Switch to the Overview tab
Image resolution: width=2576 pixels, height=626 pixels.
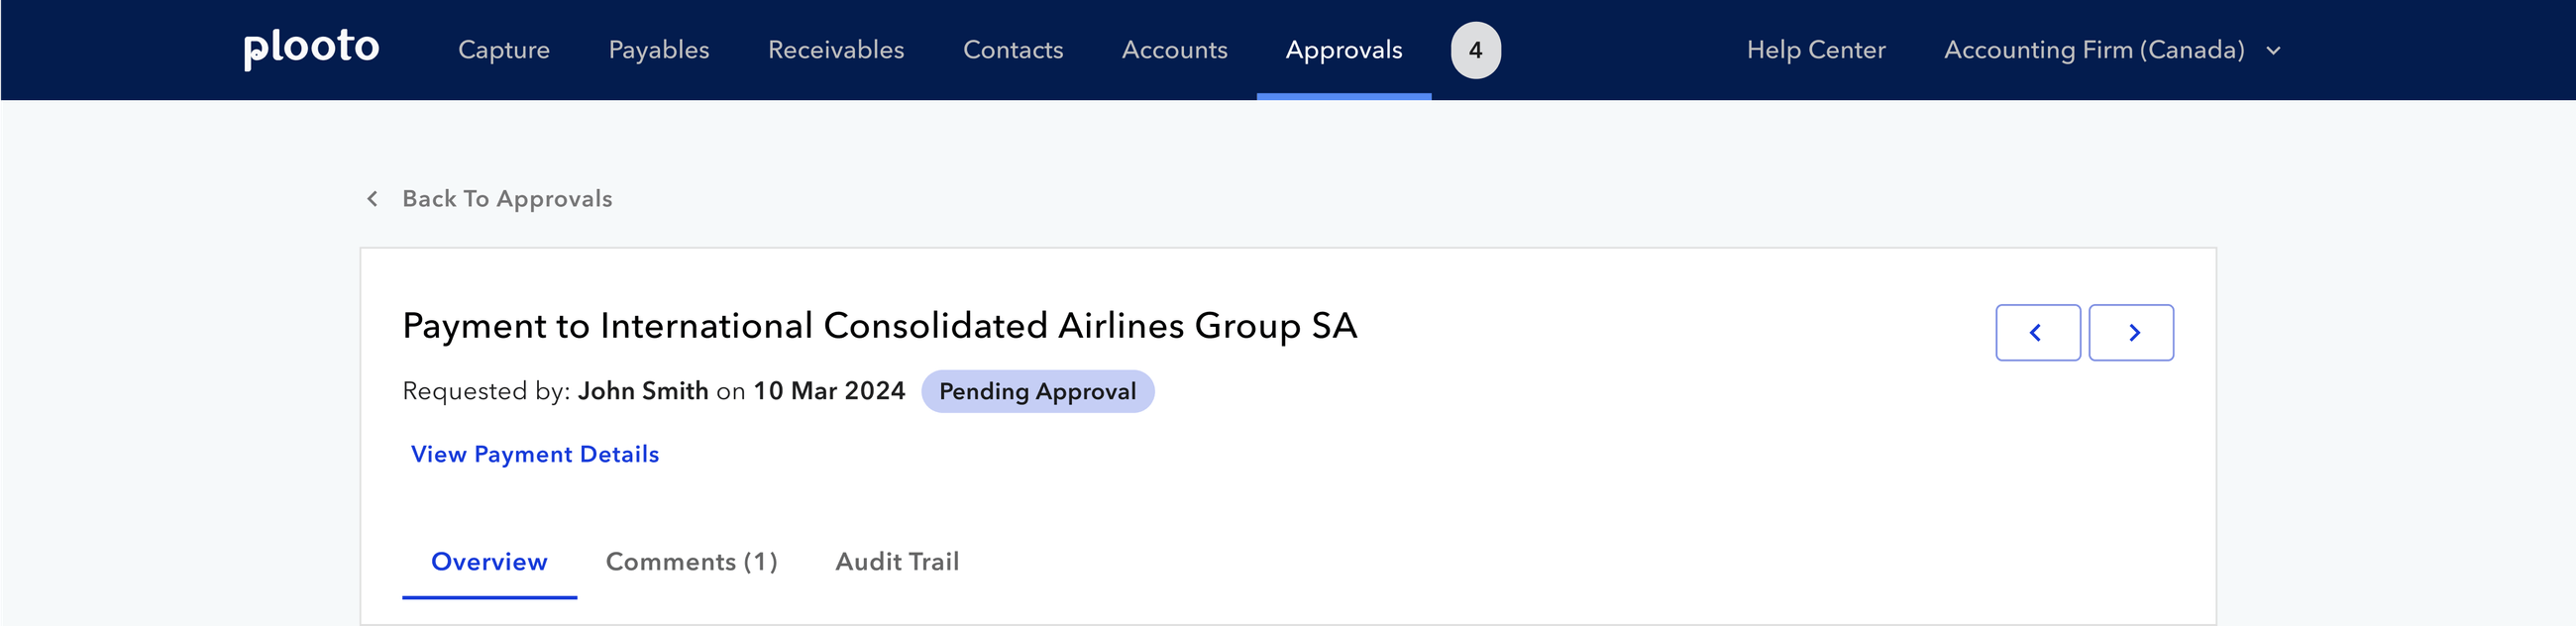(489, 562)
